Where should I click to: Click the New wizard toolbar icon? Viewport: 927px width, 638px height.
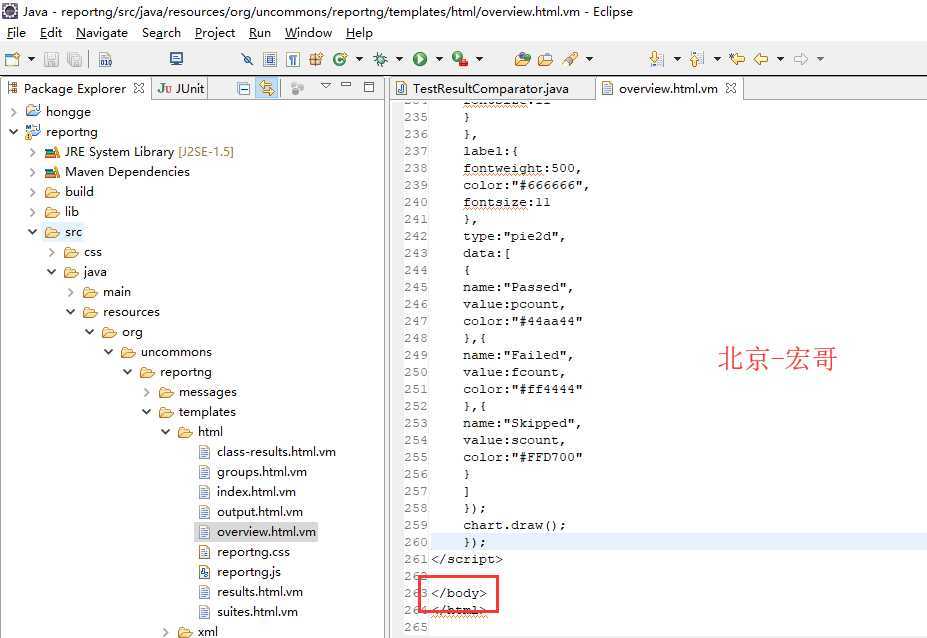point(12,59)
